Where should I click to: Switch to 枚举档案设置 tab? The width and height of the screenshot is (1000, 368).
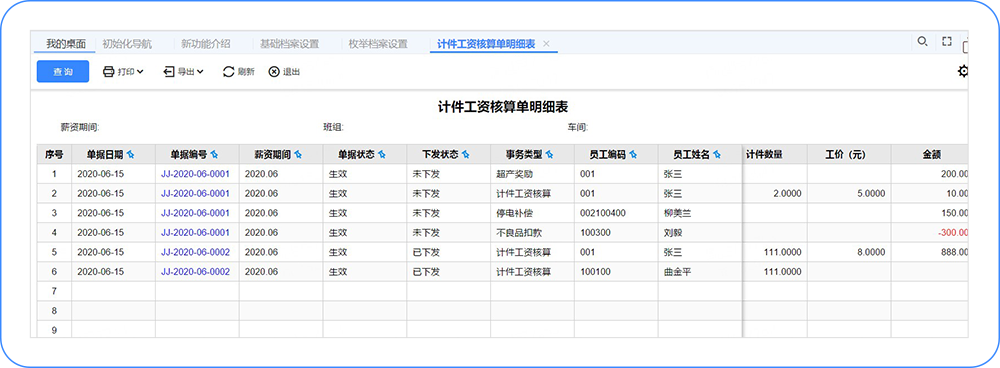tap(378, 44)
